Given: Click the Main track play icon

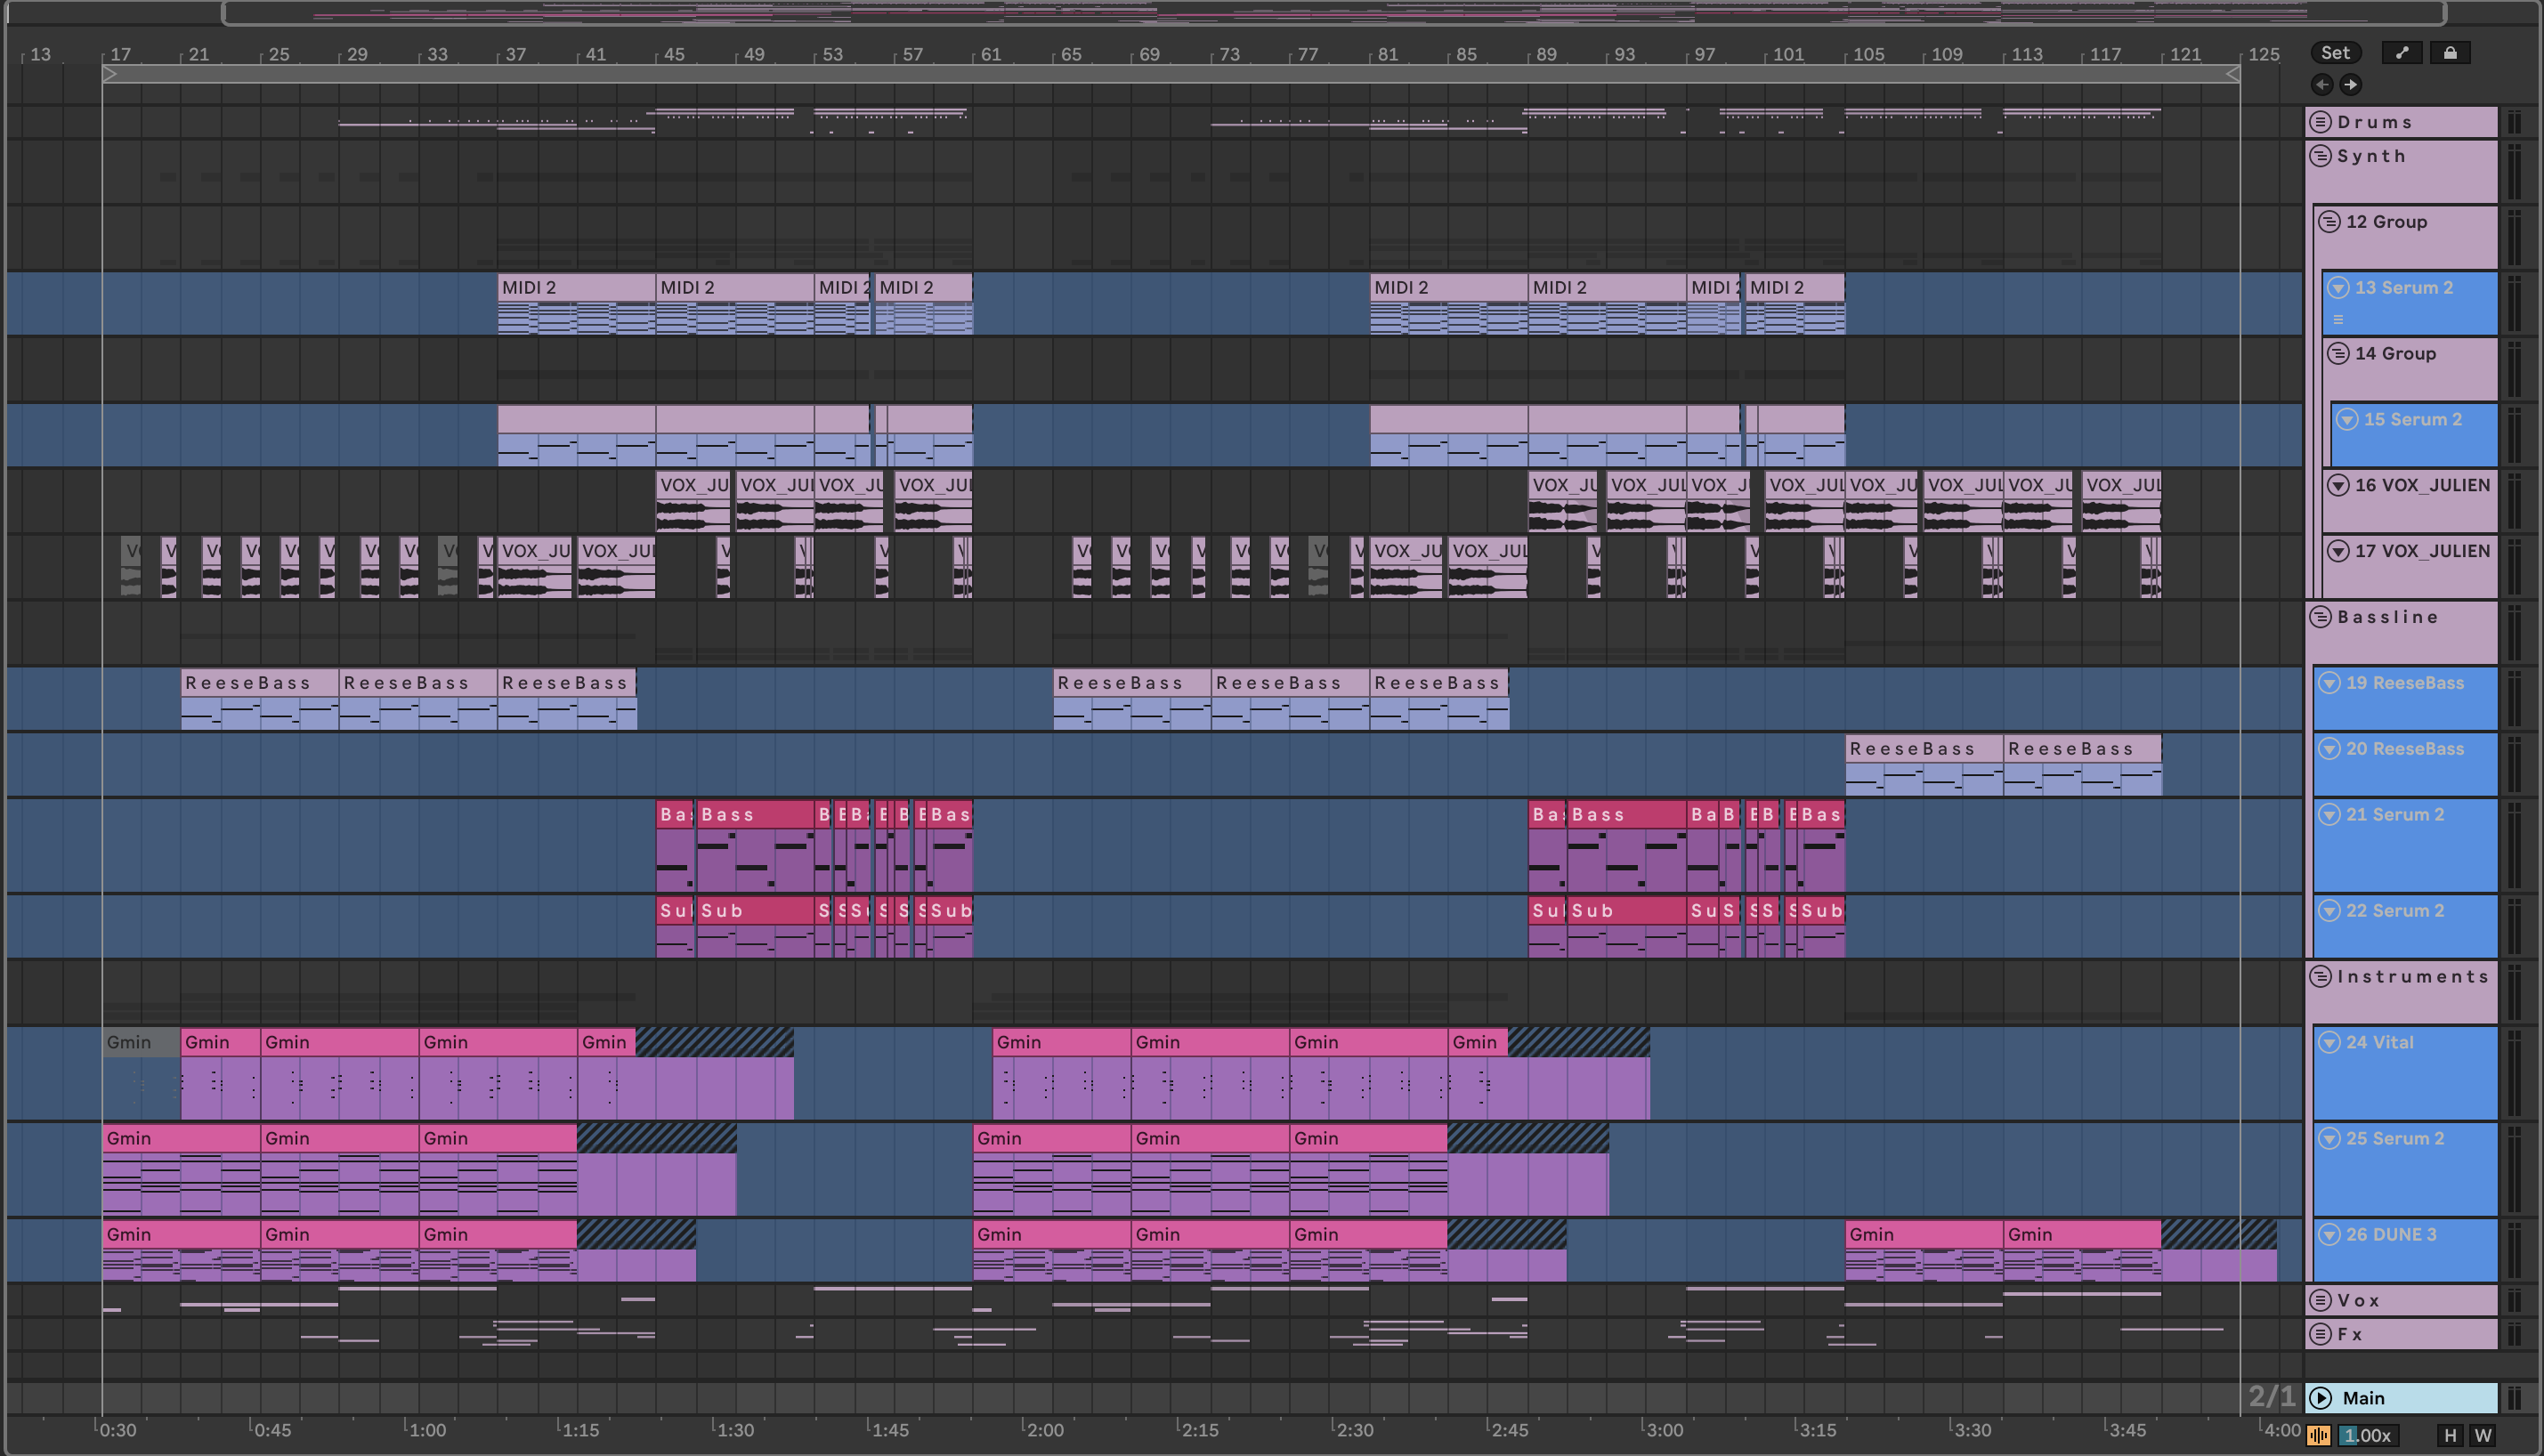Looking at the screenshot, I should coord(2321,1398).
